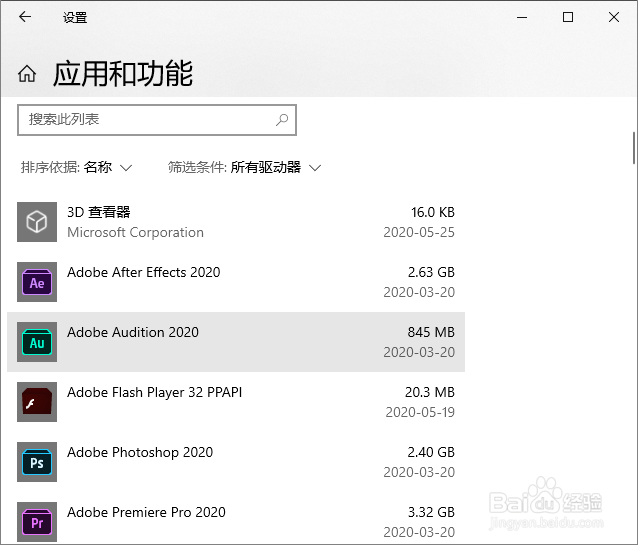The width and height of the screenshot is (638, 545).
Task: Click the 2.63 GB size value
Action: pyautogui.click(x=431, y=272)
